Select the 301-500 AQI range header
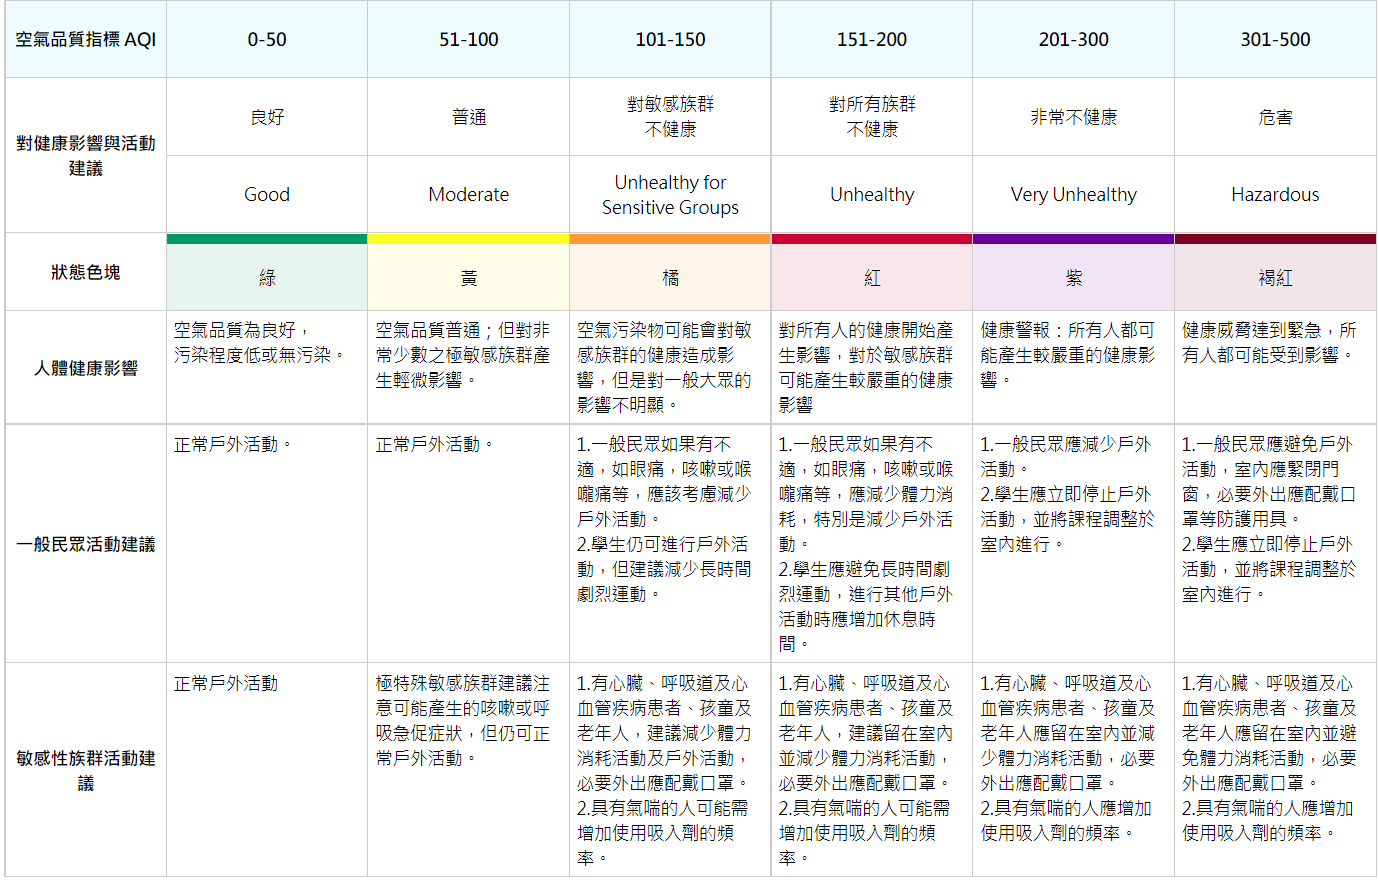 (1275, 40)
